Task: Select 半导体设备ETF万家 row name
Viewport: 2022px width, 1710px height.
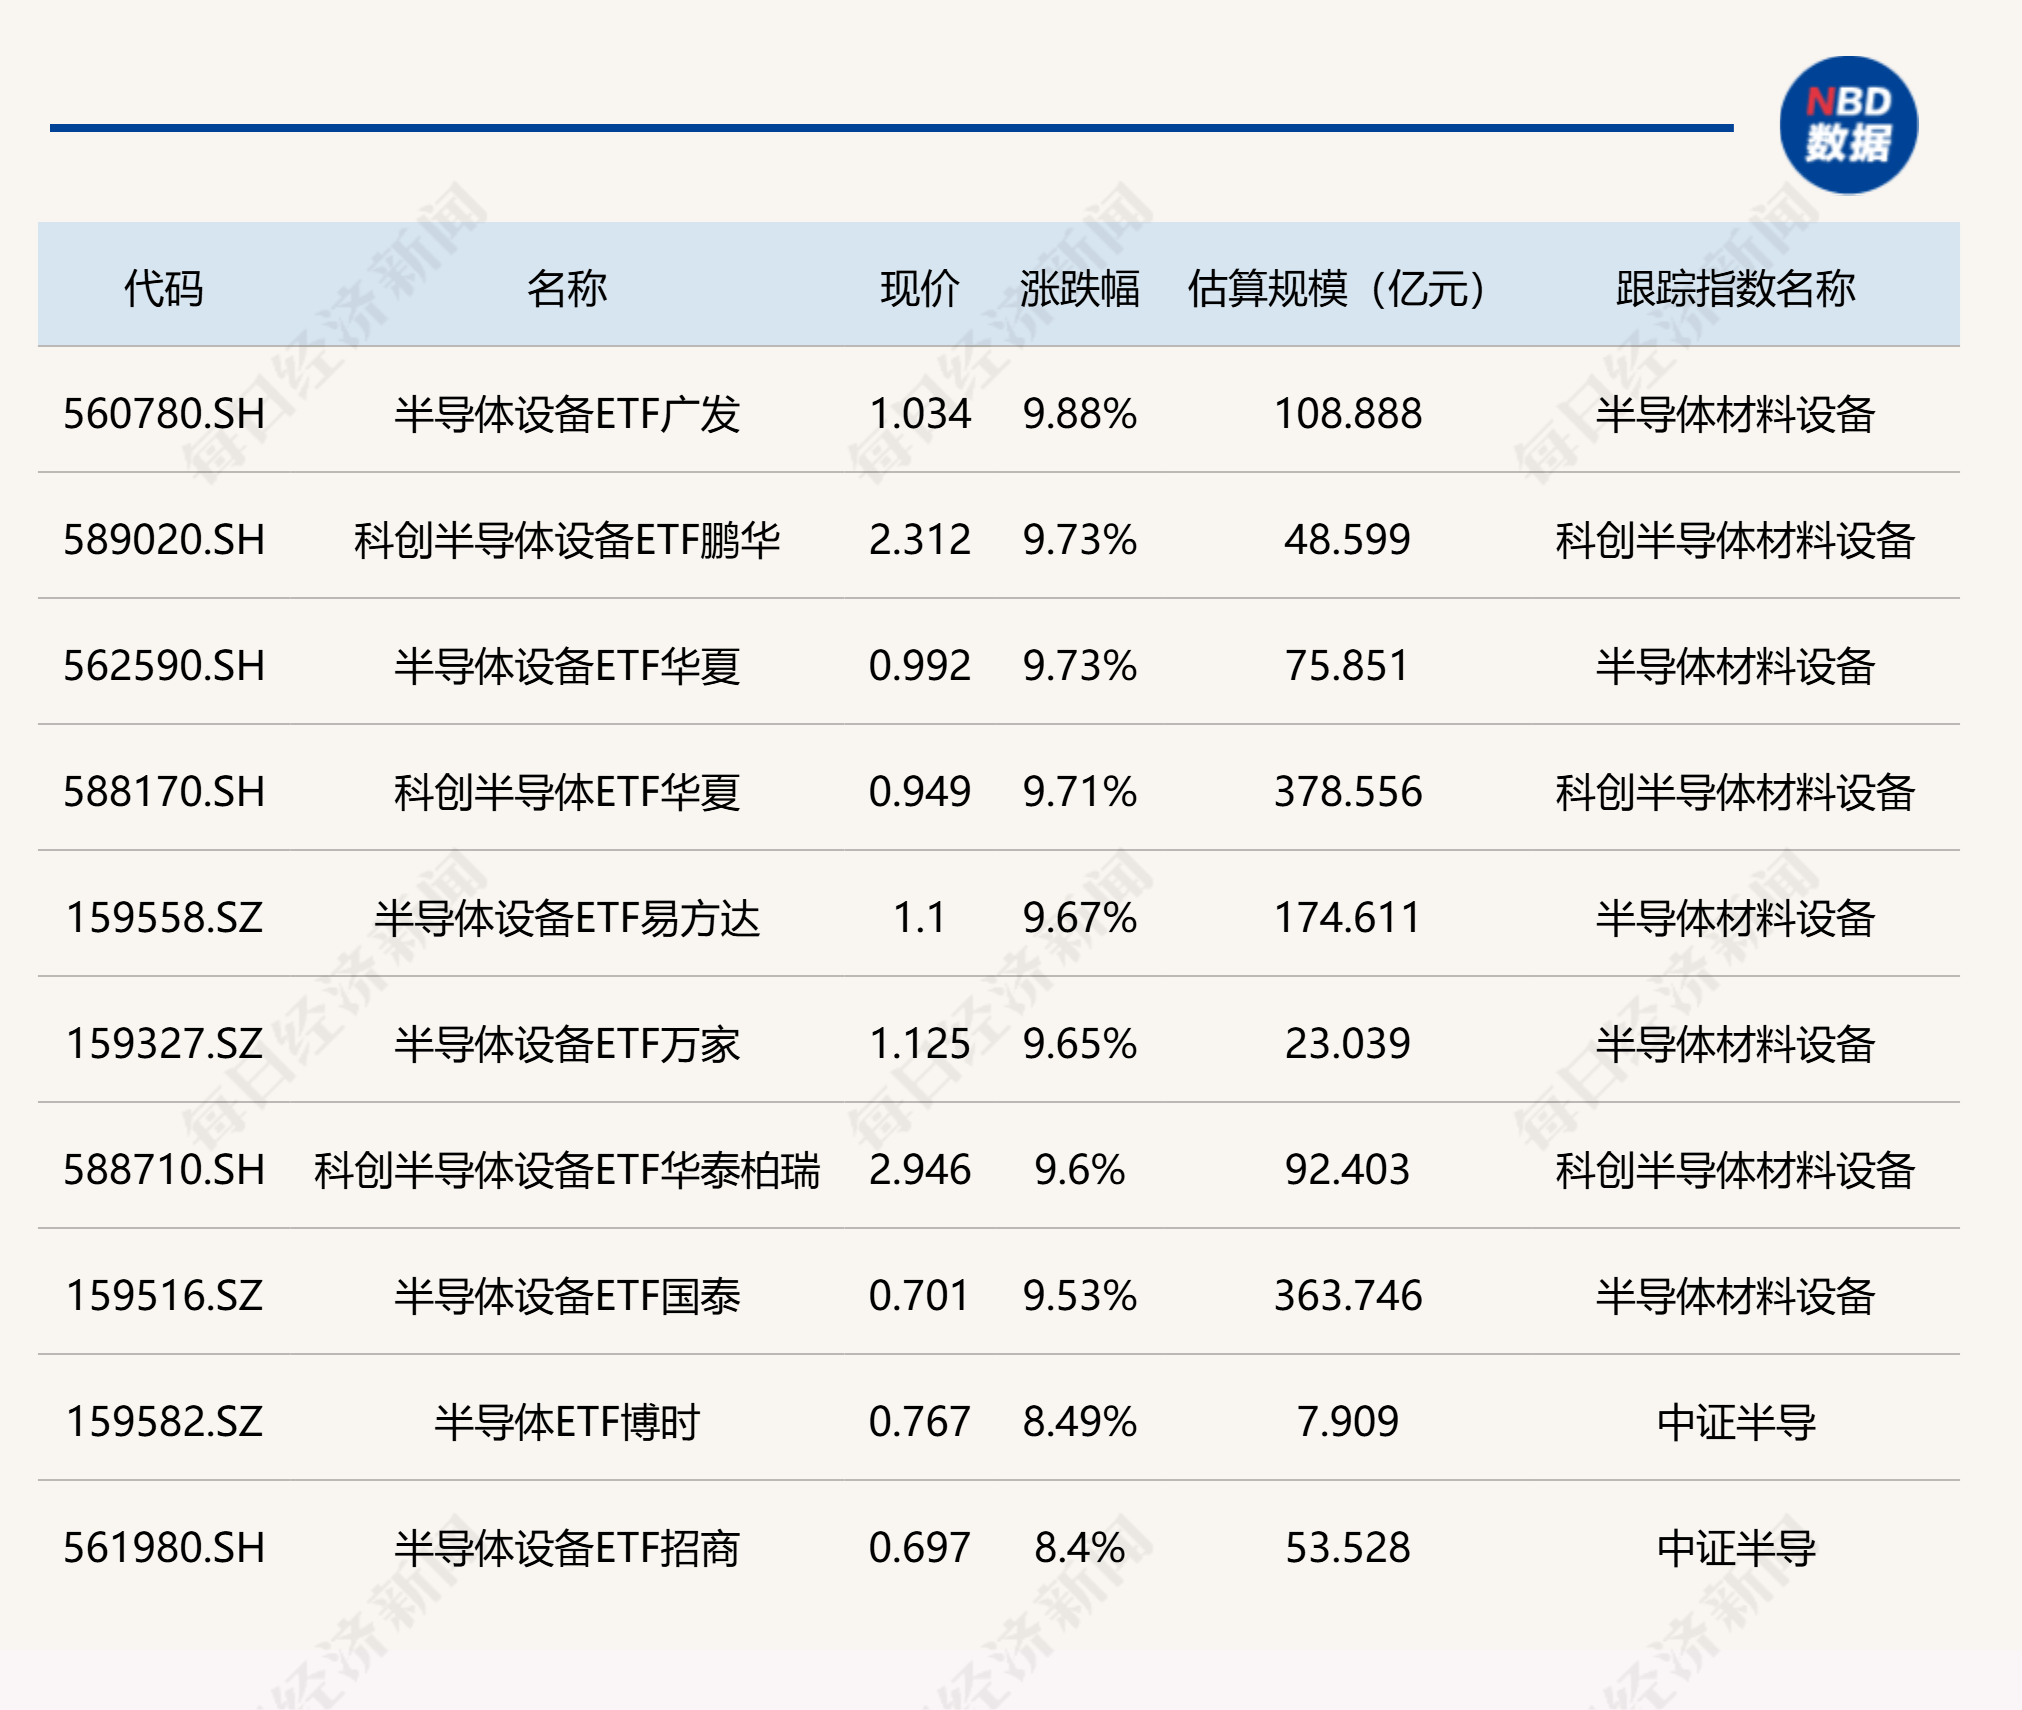Action: coord(567,1044)
